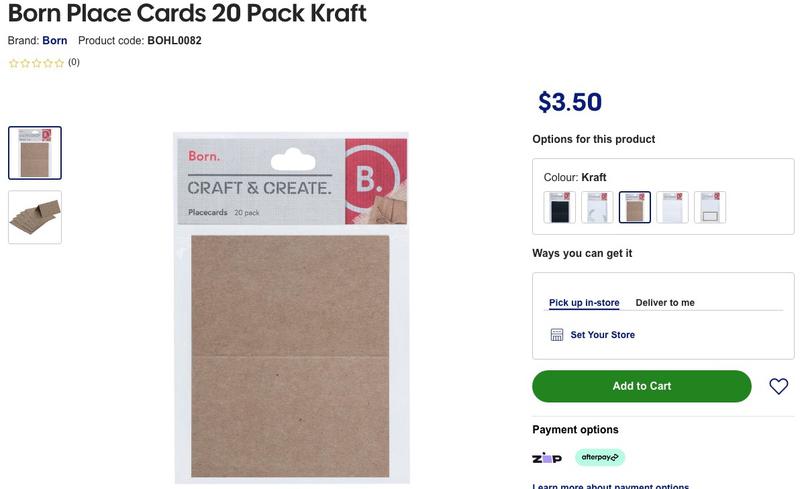The image size is (800, 489).
Task: Open Learn more about payment options
Action: coord(610,486)
